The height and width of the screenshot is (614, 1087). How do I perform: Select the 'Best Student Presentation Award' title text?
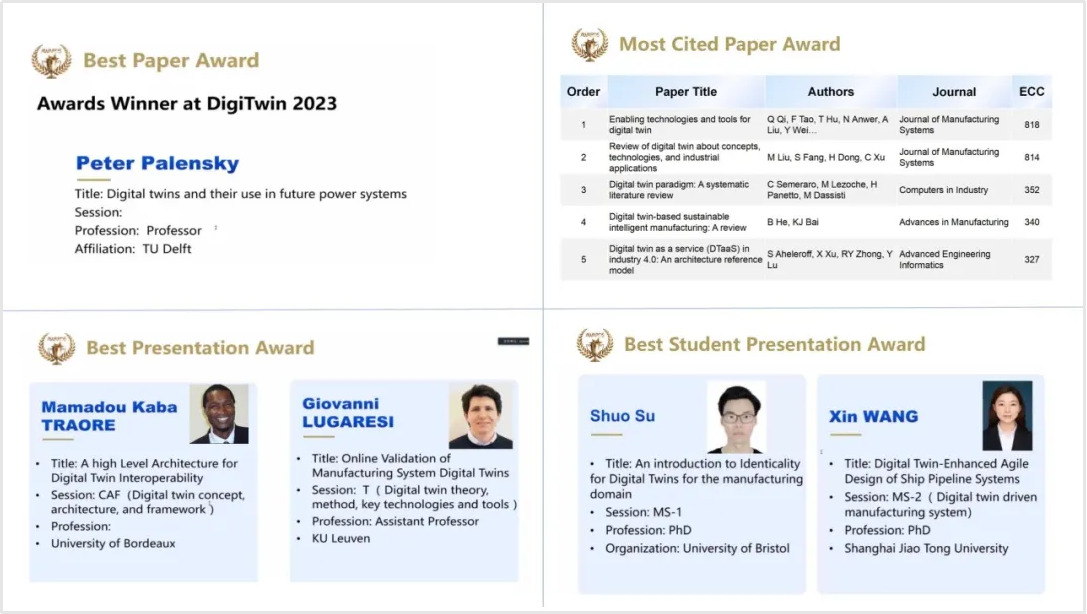point(774,344)
